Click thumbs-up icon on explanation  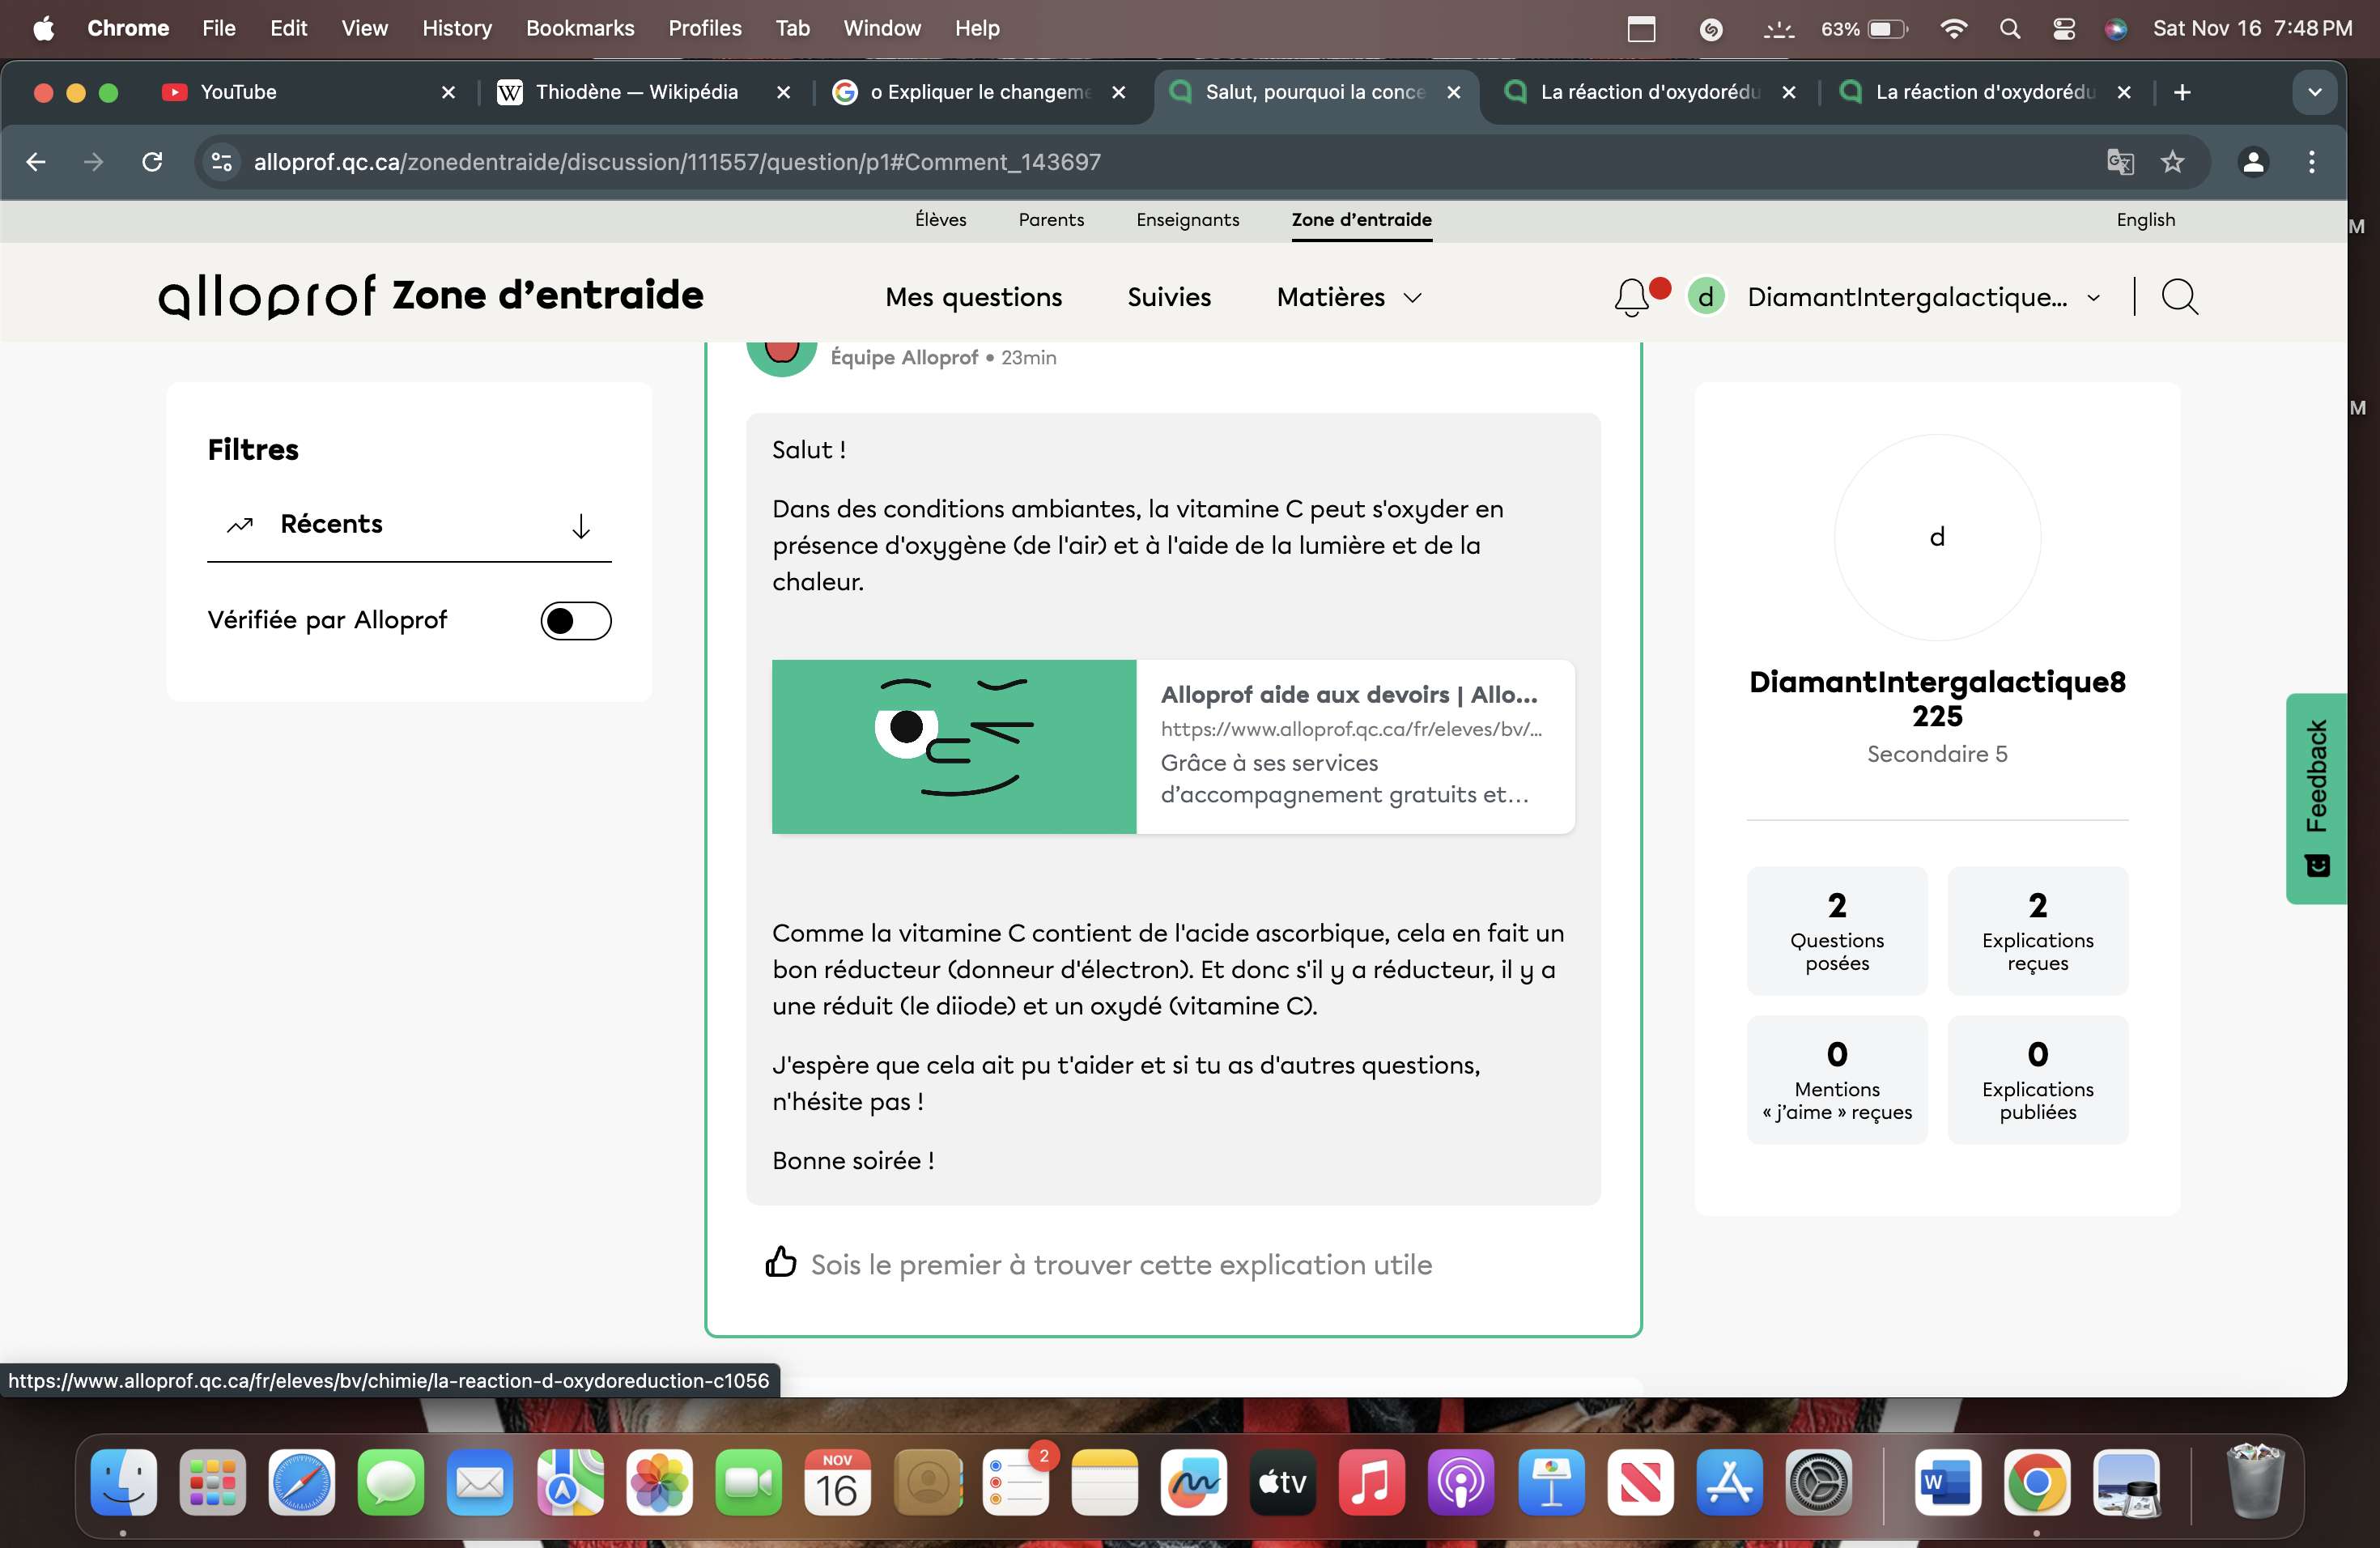click(780, 1263)
